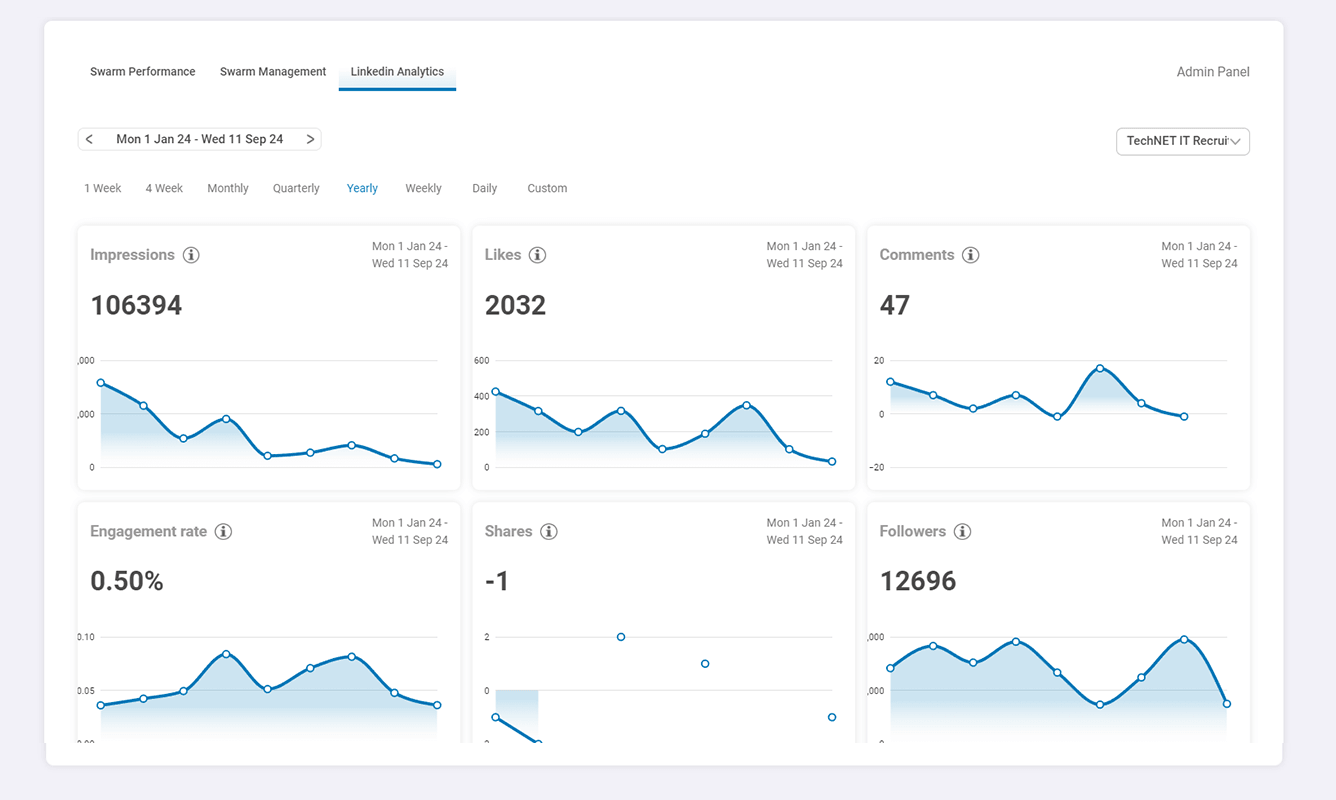Click the Likes value 2032
Screen dimensions: 1336x800
pyautogui.click(x=515, y=305)
